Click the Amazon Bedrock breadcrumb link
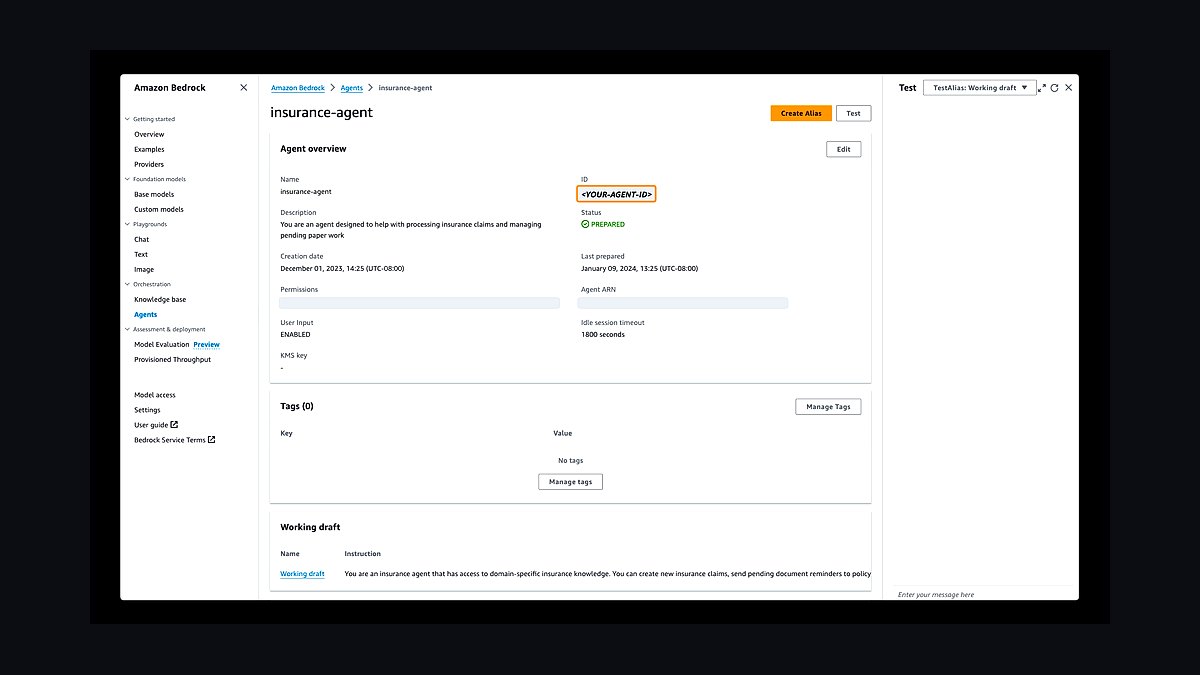Screen dimensions: 1200x675 [x=298, y=88]
